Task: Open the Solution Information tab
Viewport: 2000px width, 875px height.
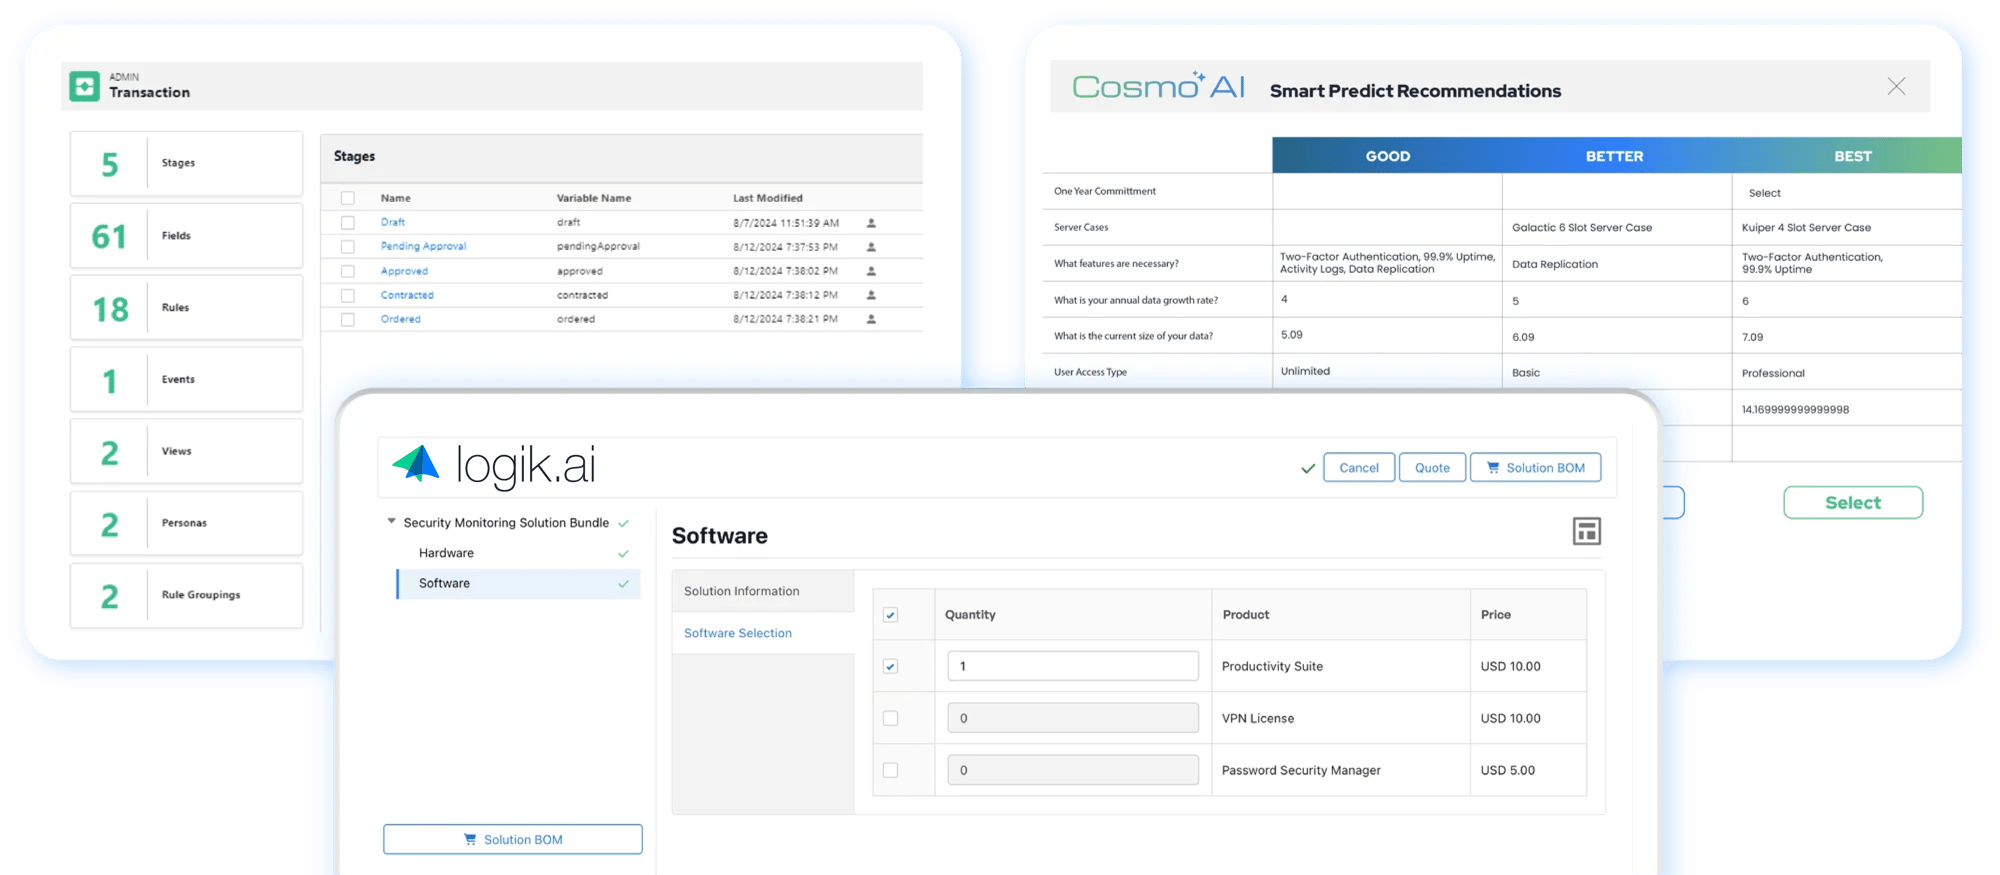Action: [763, 591]
